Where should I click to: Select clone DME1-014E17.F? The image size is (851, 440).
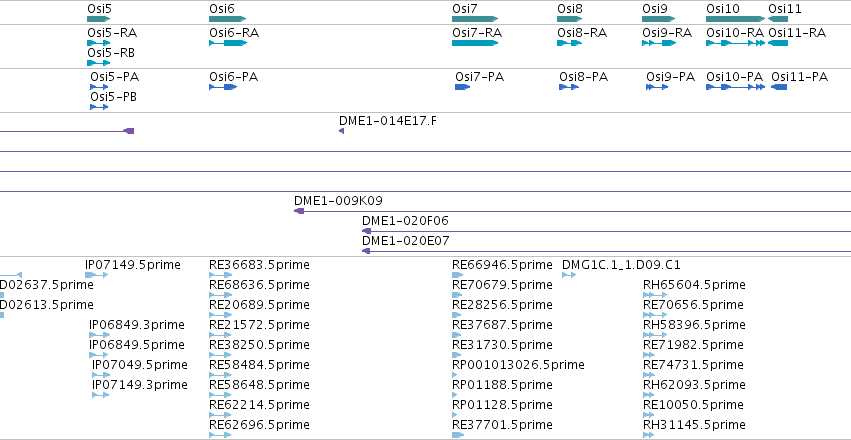point(341,131)
